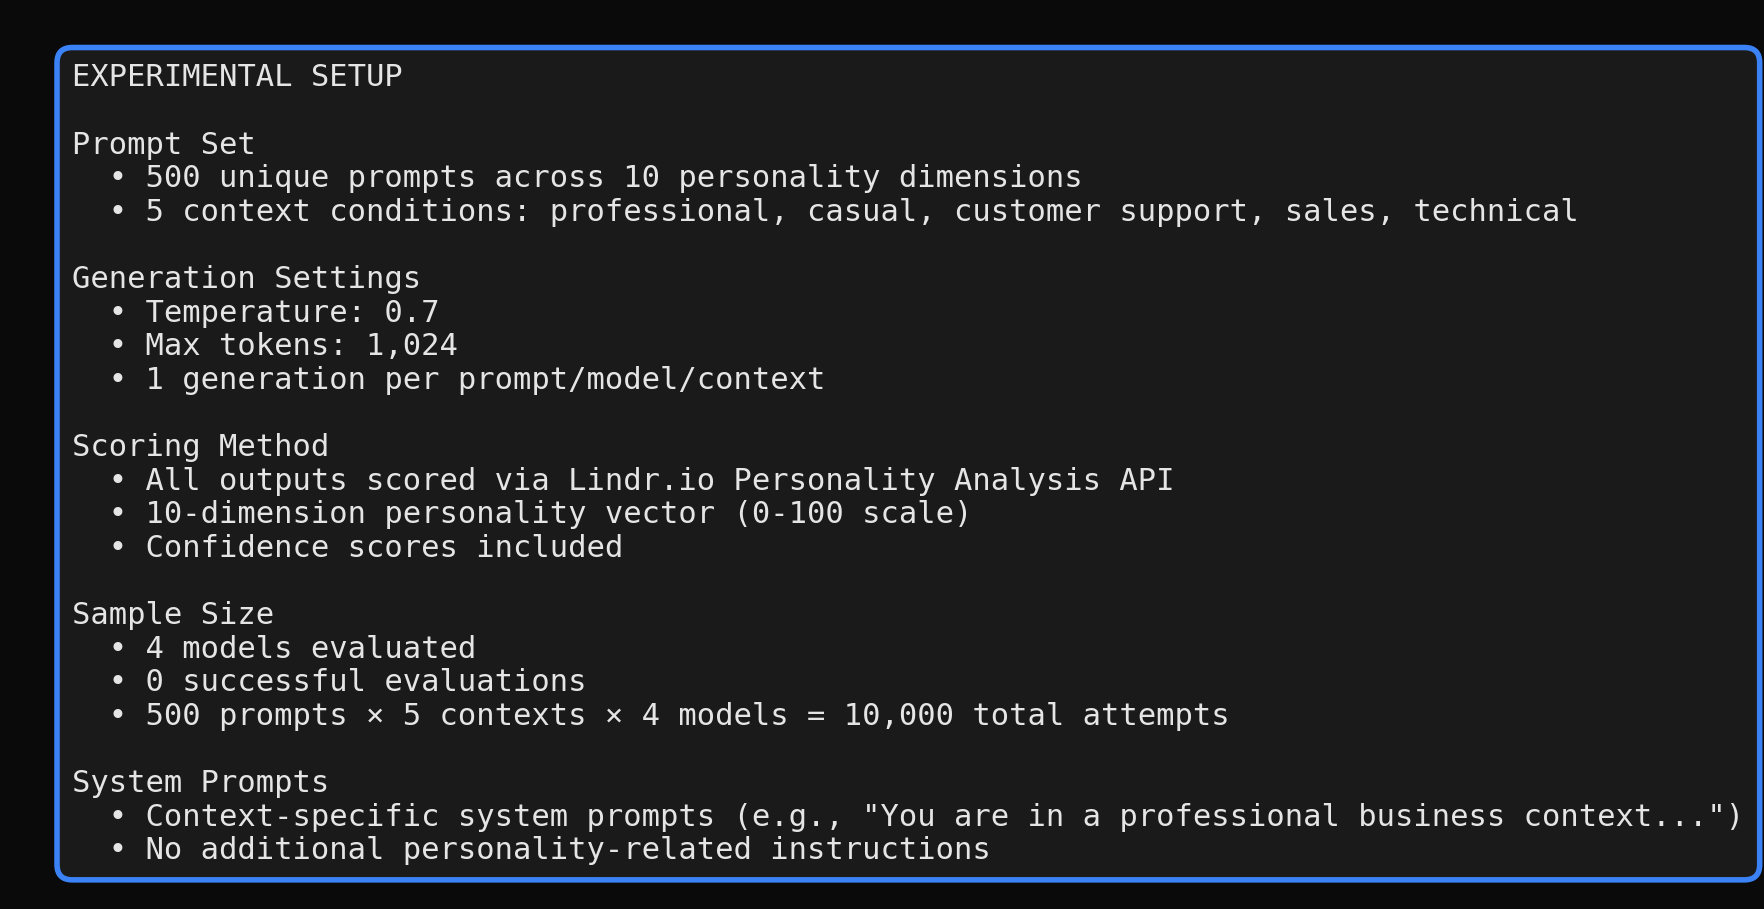Click the 4 models evaluated line

[310, 648]
